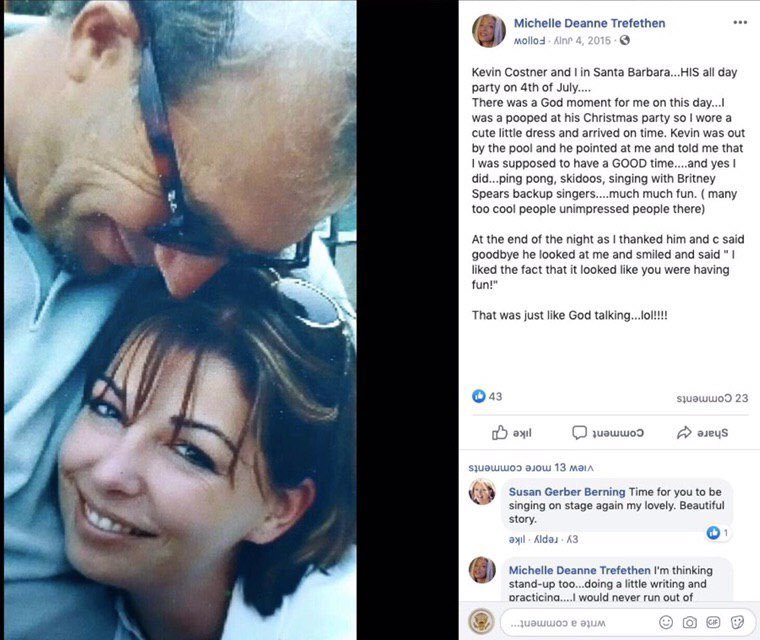760x640 pixels.
Task: Open the 23 Comments count link
Action: pyautogui.click(x=712, y=398)
